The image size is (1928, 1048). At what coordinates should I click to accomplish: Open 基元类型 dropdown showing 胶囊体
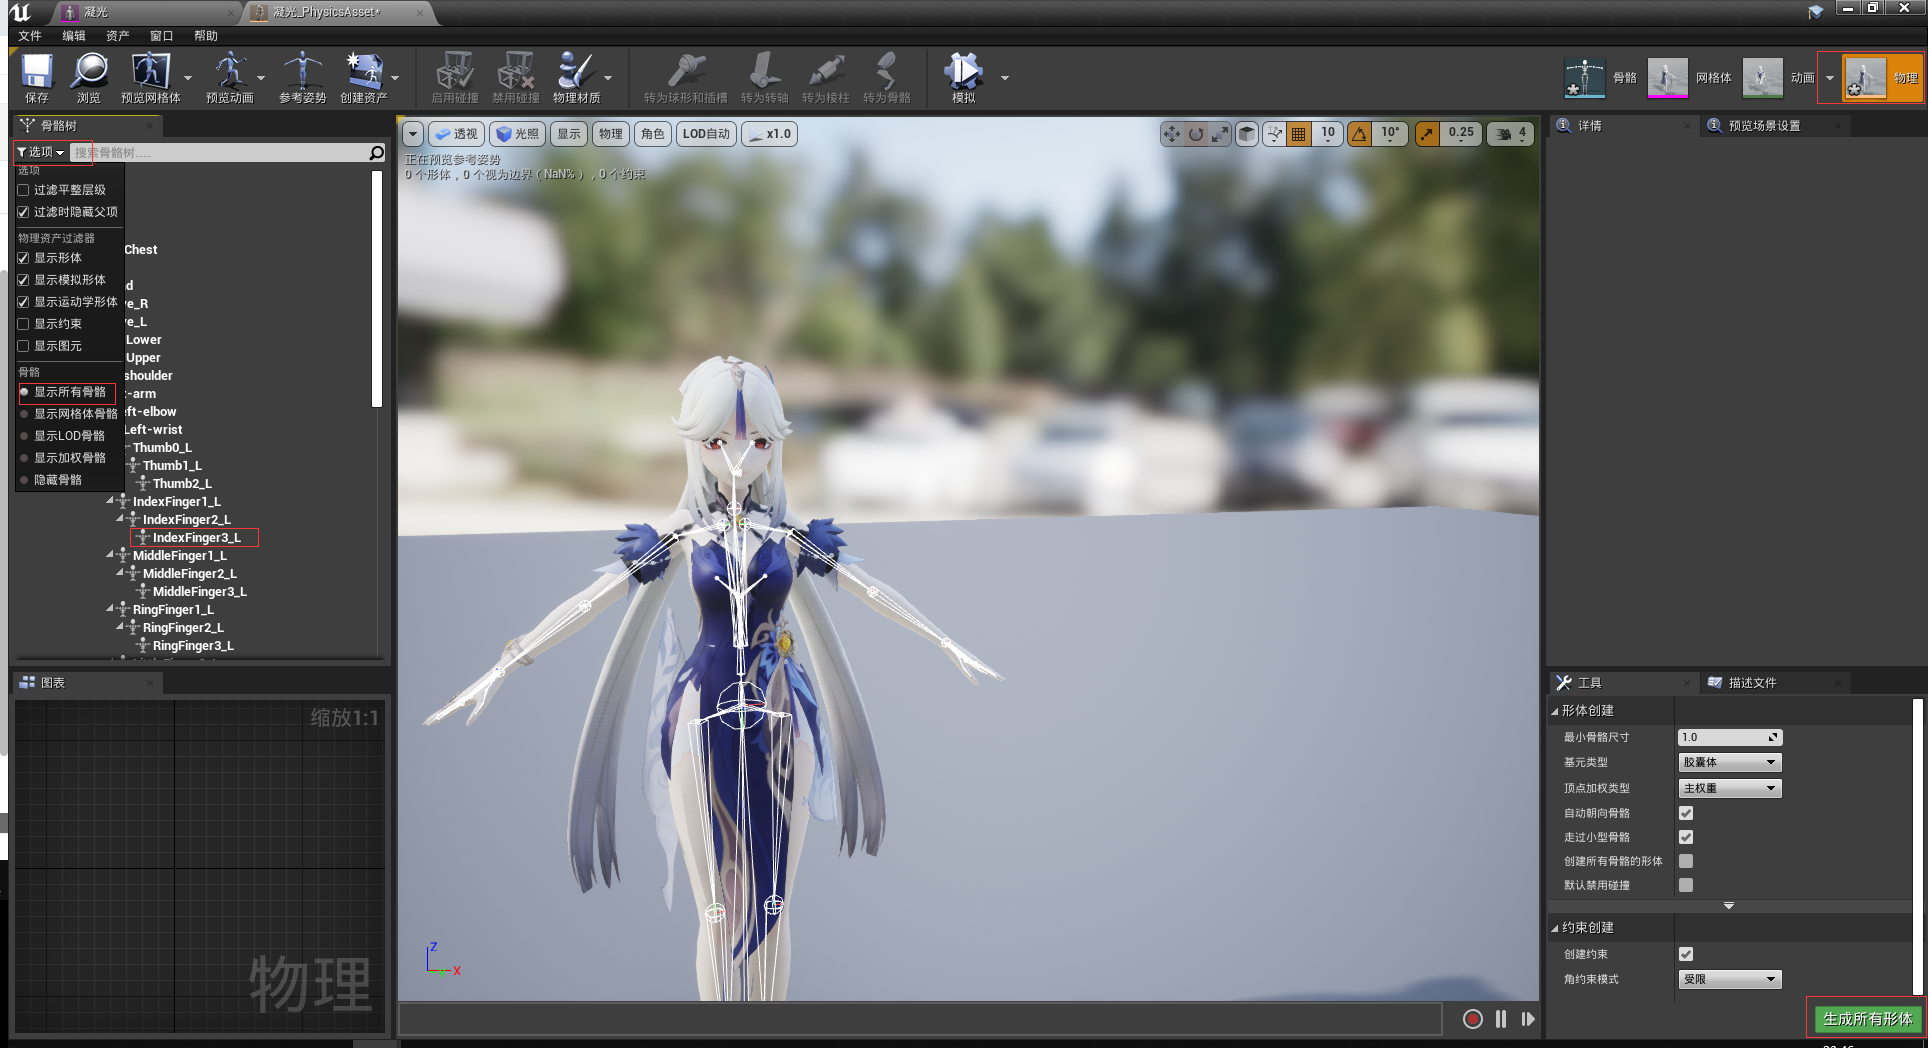(1729, 762)
